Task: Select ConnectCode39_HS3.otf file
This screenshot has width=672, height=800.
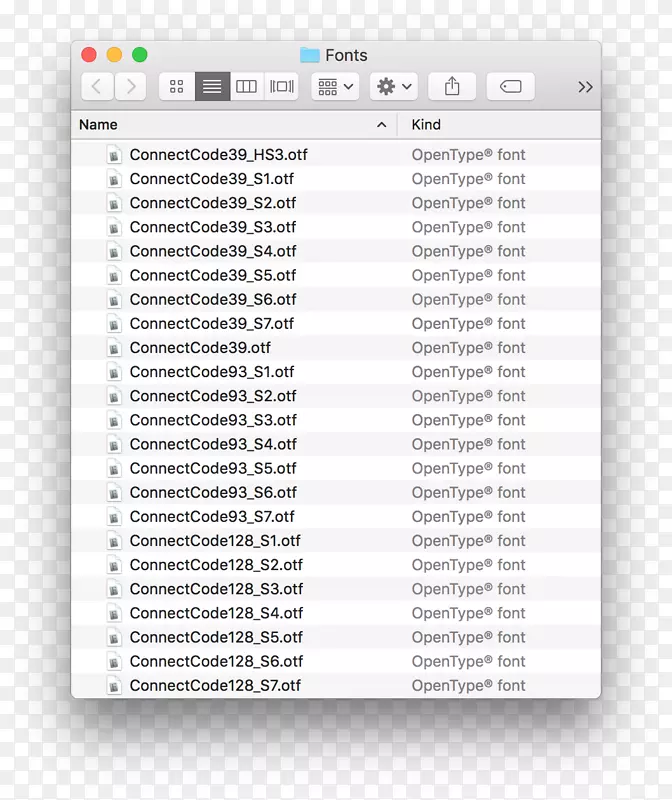Action: (336, 155)
